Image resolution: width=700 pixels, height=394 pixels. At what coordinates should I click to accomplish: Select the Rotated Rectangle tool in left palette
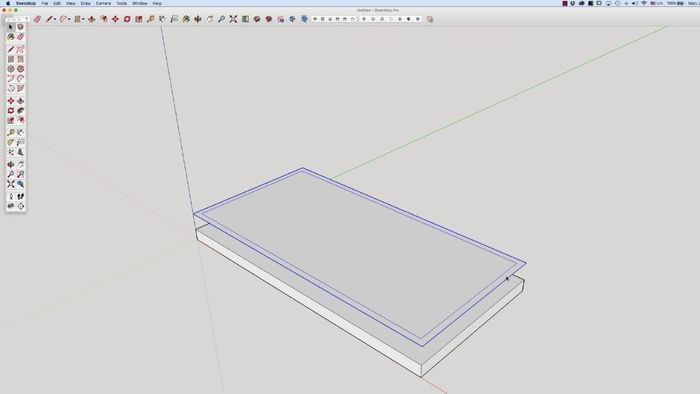pyautogui.click(x=21, y=59)
